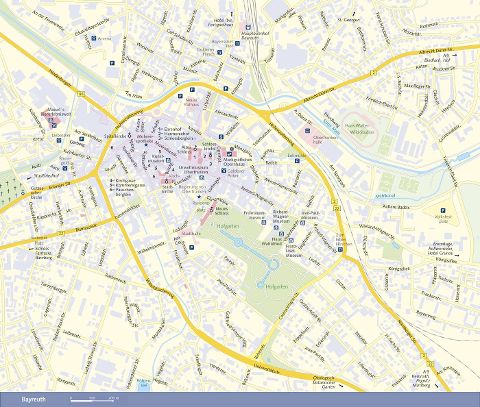The width and height of the screenshot is (480, 407).
Task: Select the Oberfrankenhalle building icon
Action: (x=308, y=131)
